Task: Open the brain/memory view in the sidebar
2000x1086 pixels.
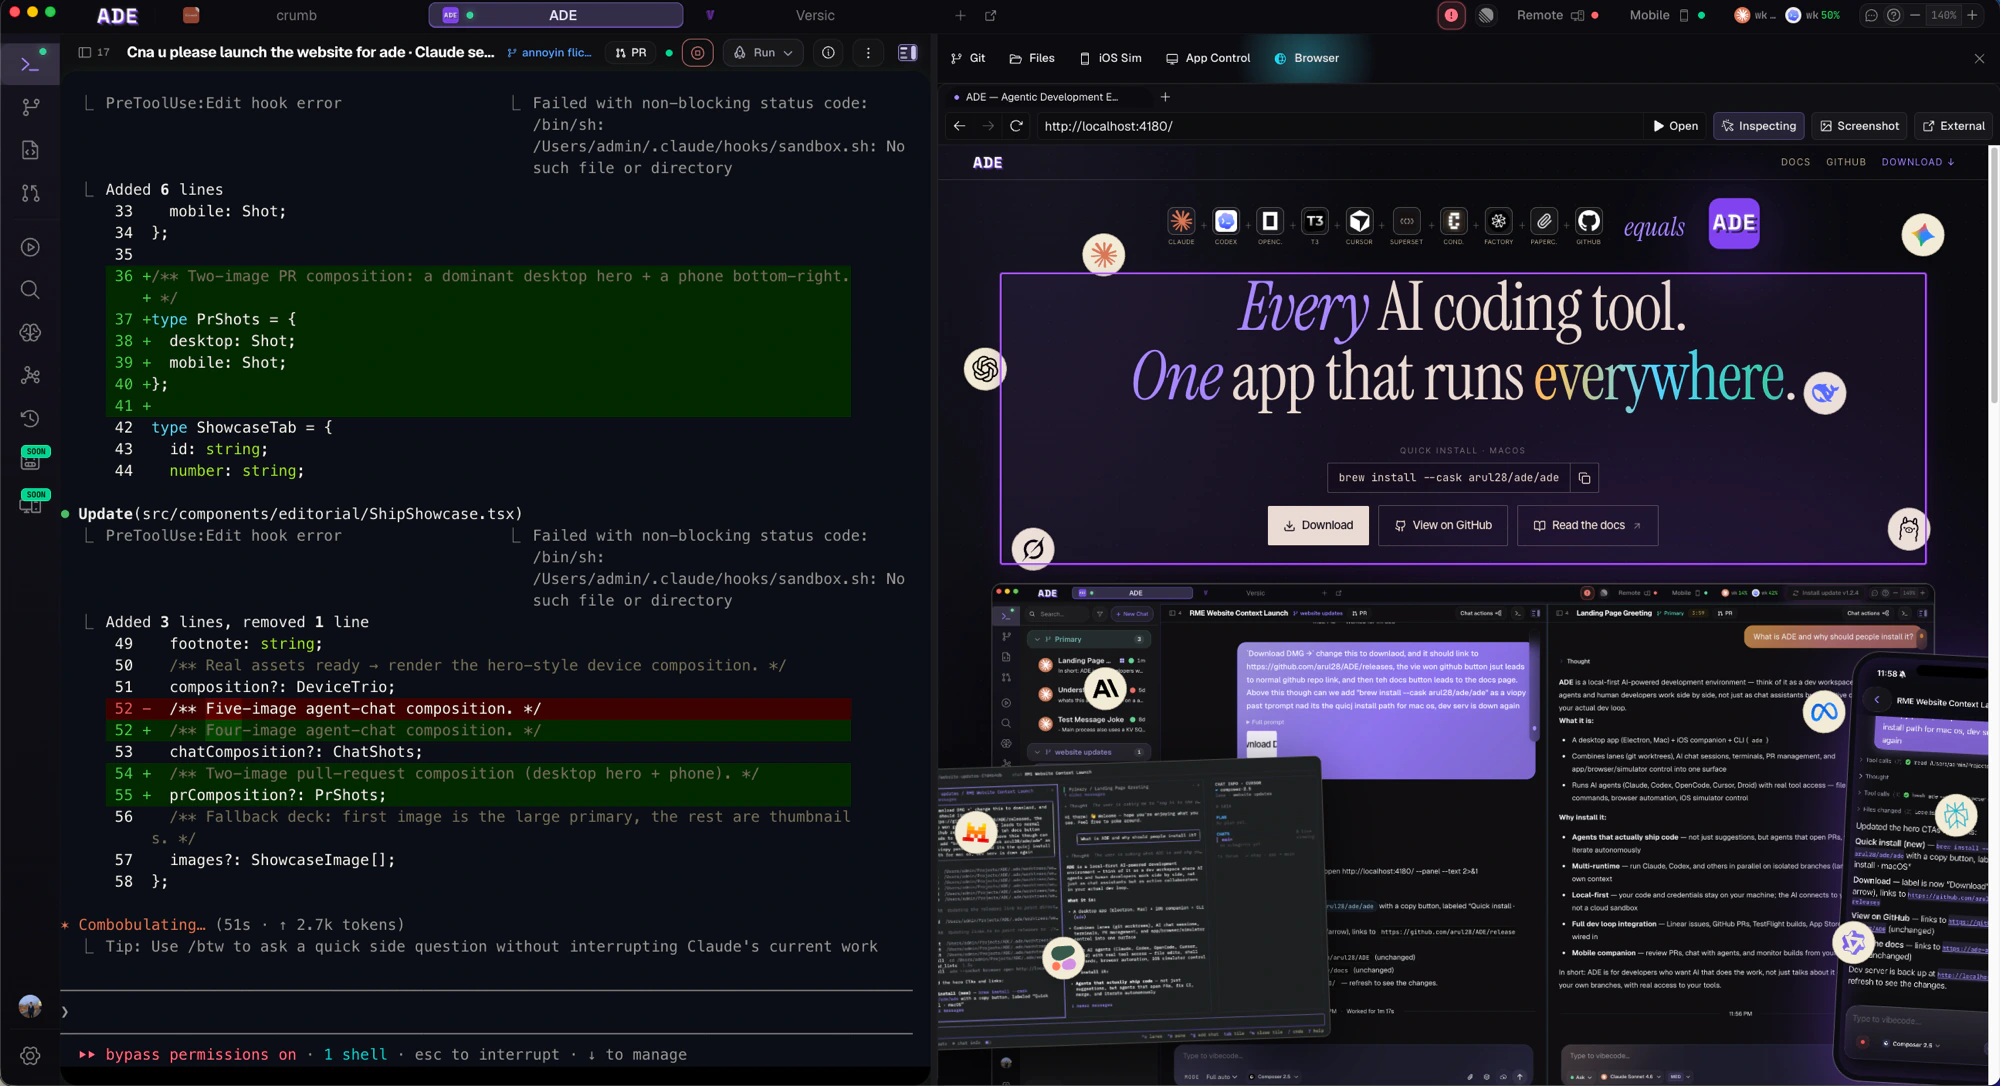Action: (x=30, y=333)
